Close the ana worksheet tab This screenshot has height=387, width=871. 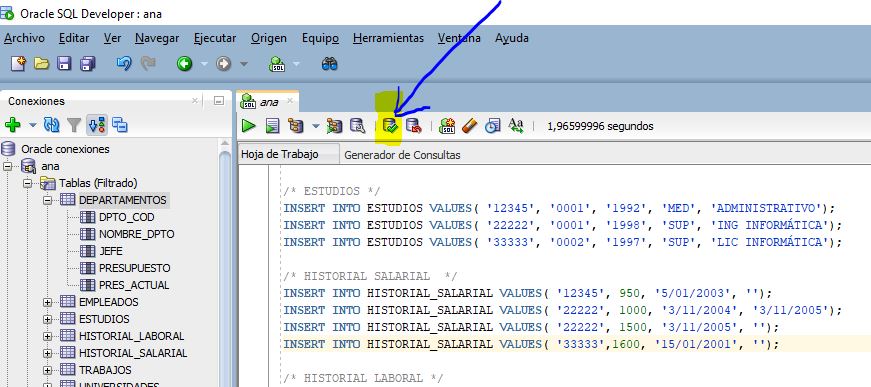(x=289, y=102)
